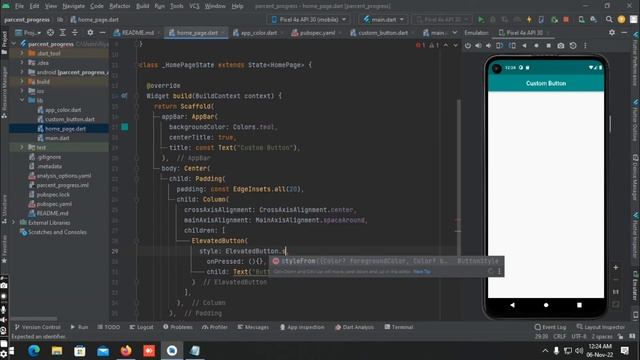Select pubspec.lock in project tree
The width and height of the screenshot is (640, 360).
[x=49, y=194]
